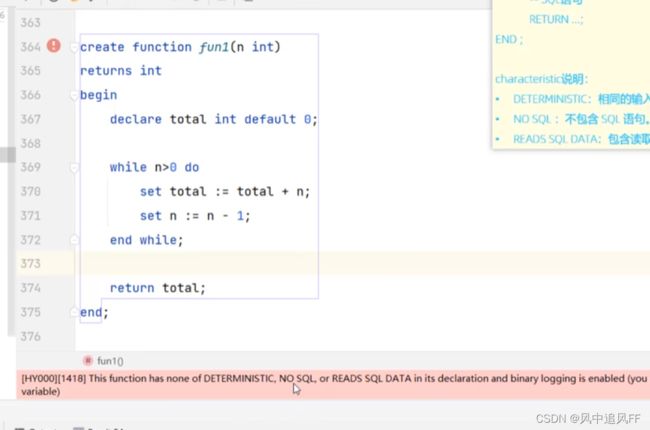Viewport: 650px width, 430px height.
Task: Collapse the fold marker at line 364
Action: [74, 47]
